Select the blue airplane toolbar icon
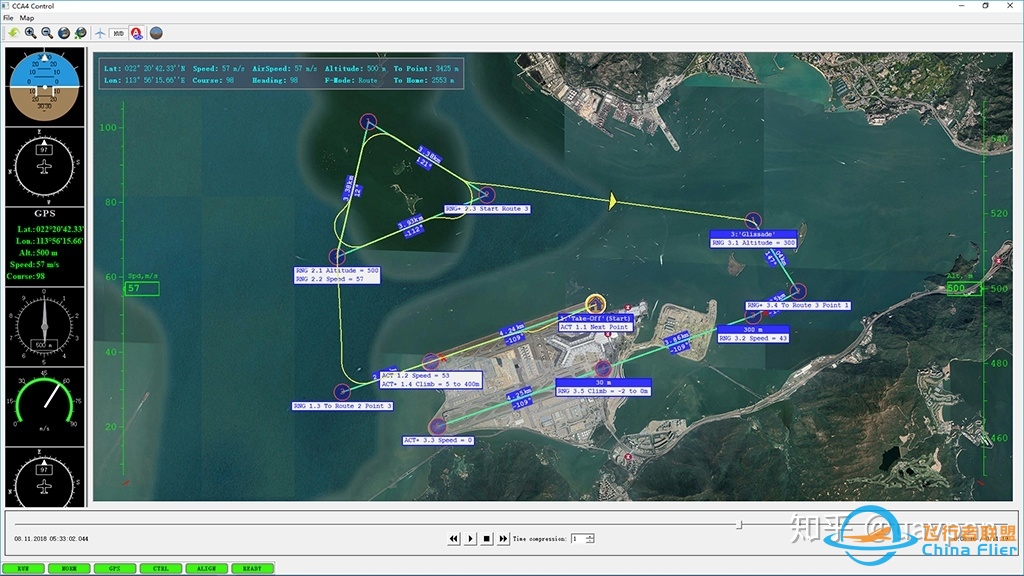 click(100, 33)
